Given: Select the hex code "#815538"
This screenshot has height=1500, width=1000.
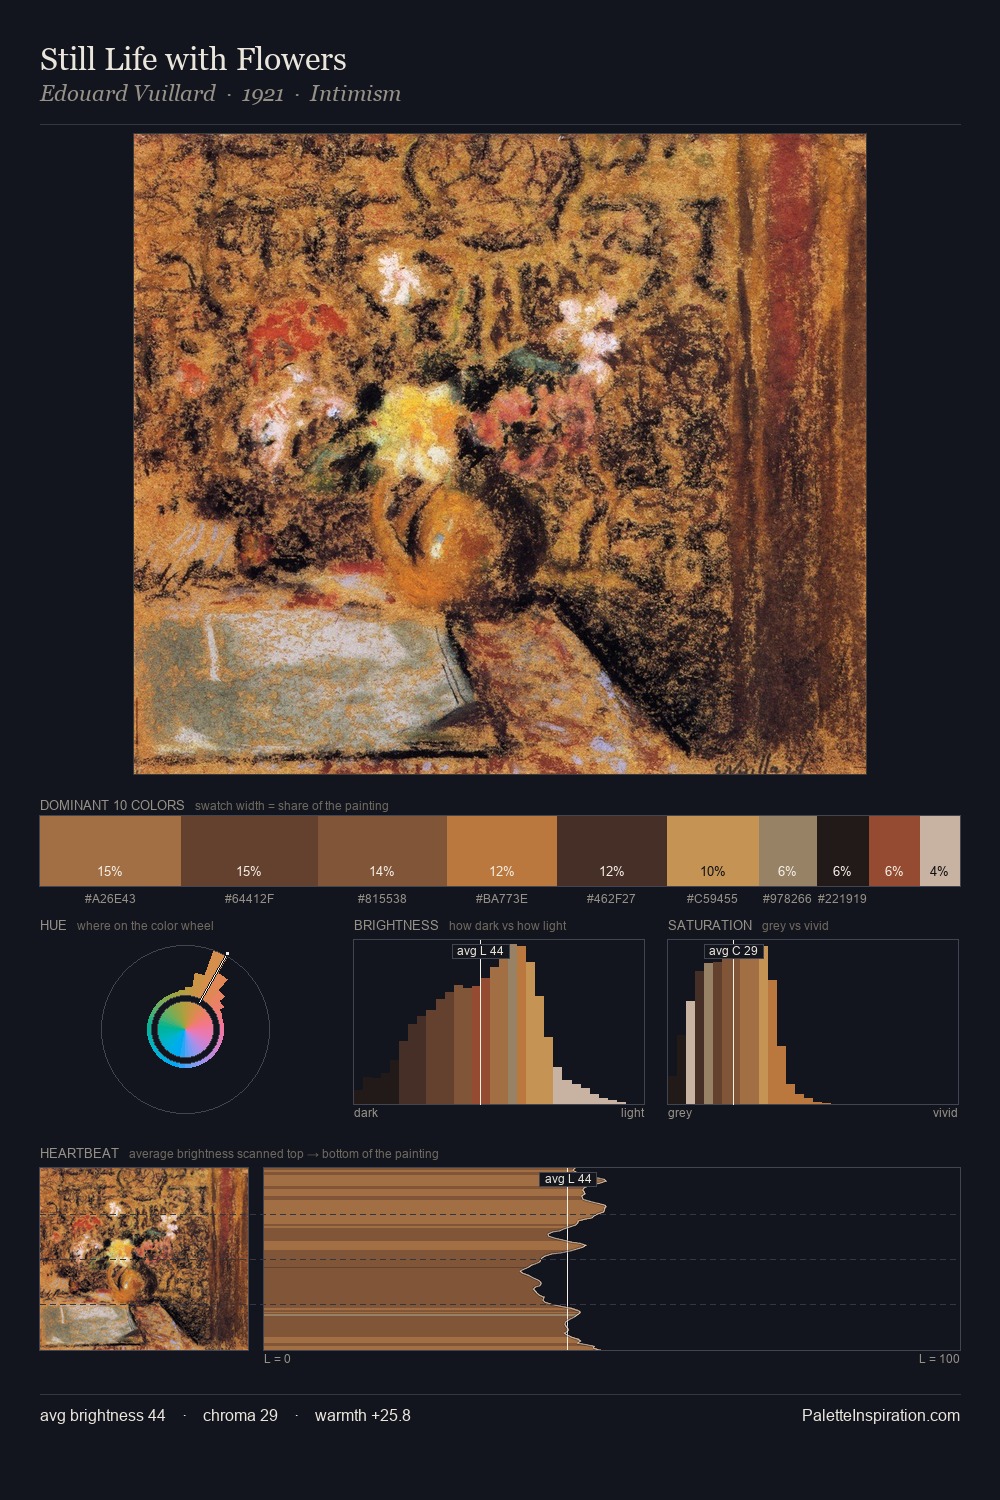Looking at the screenshot, I should pyautogui.click(x=382, y=899).
